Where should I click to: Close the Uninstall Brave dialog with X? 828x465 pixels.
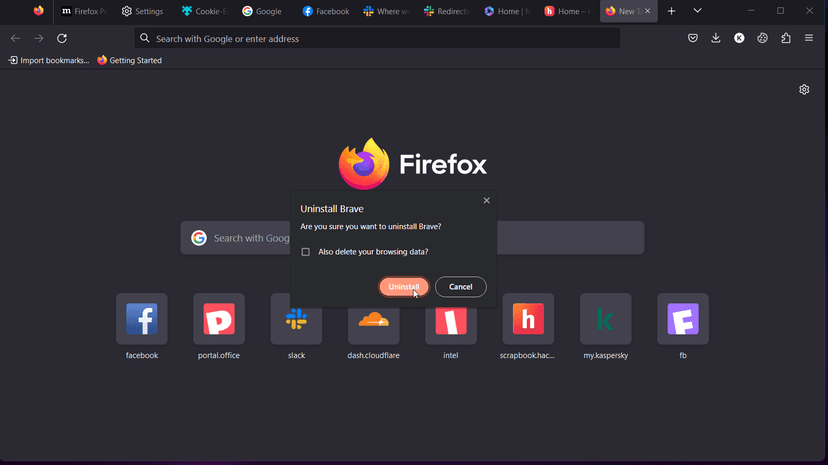coord(487,201)
